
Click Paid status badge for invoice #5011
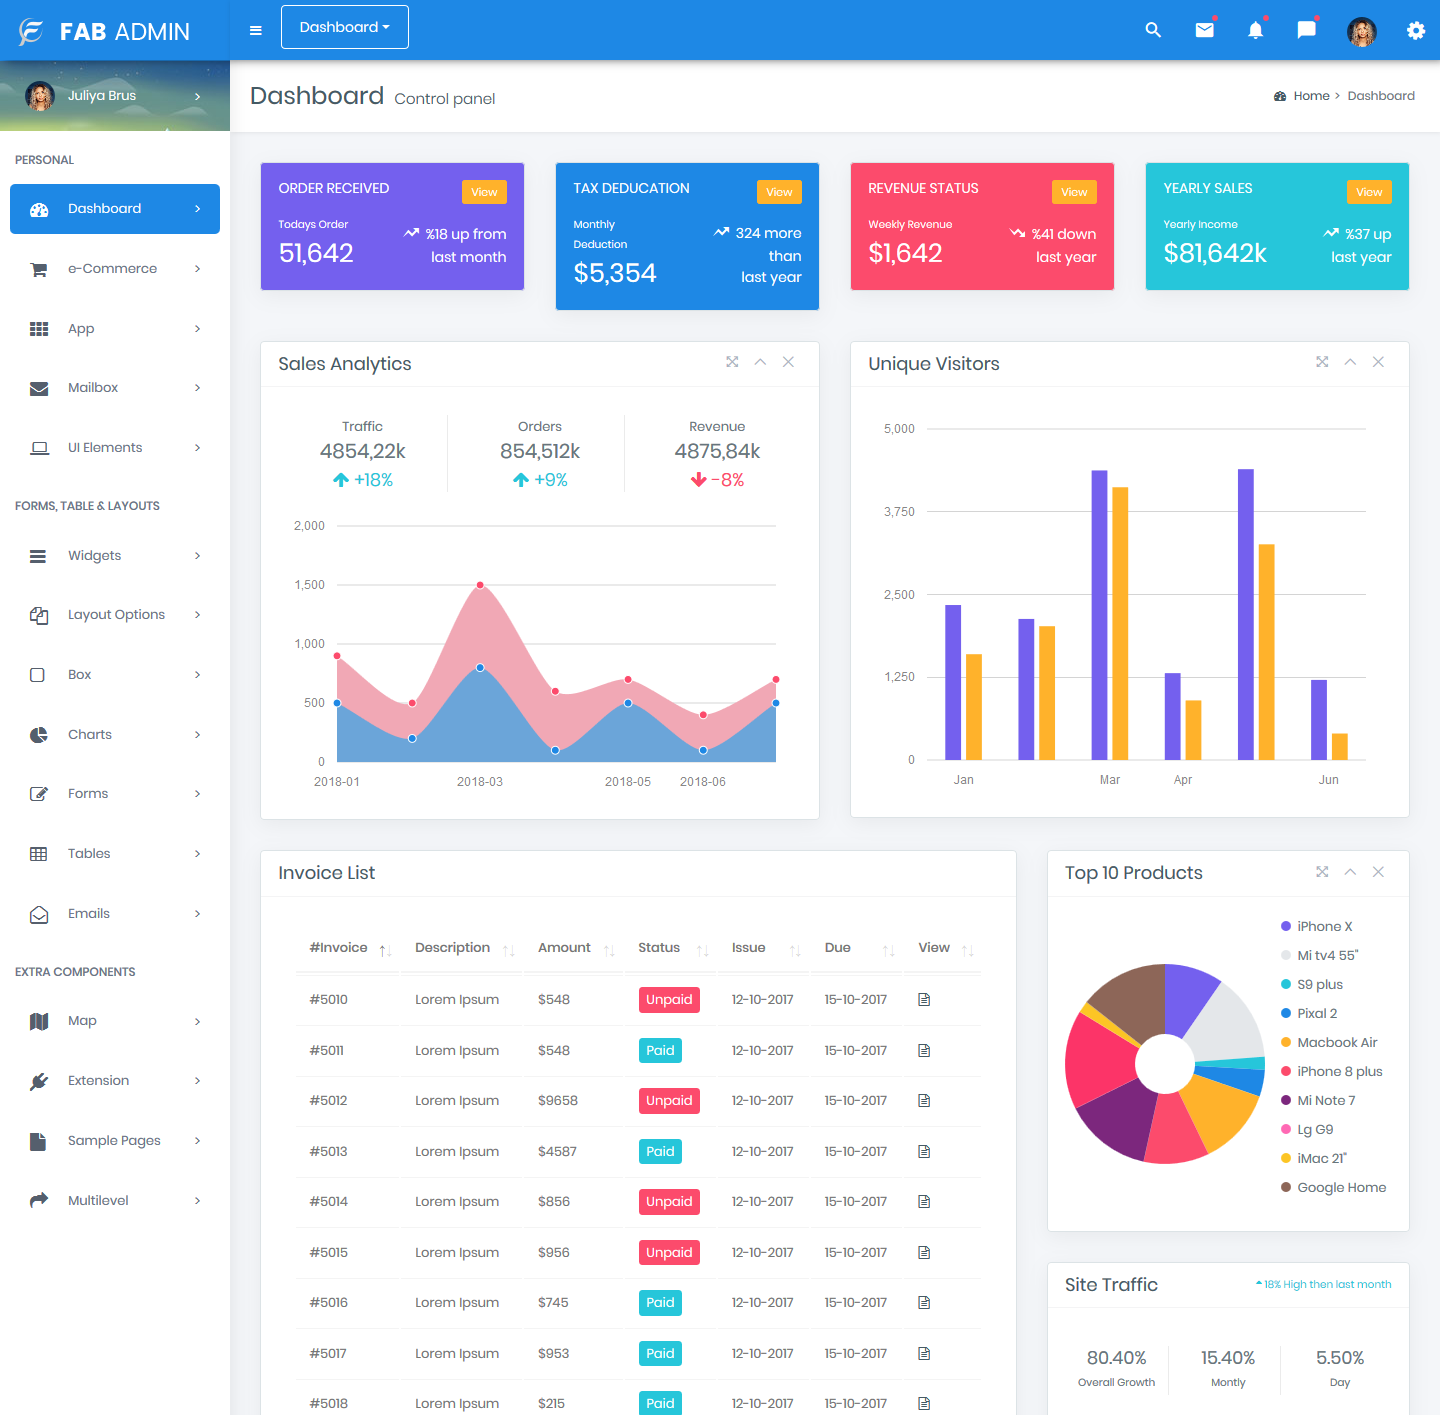(660, 1050)
